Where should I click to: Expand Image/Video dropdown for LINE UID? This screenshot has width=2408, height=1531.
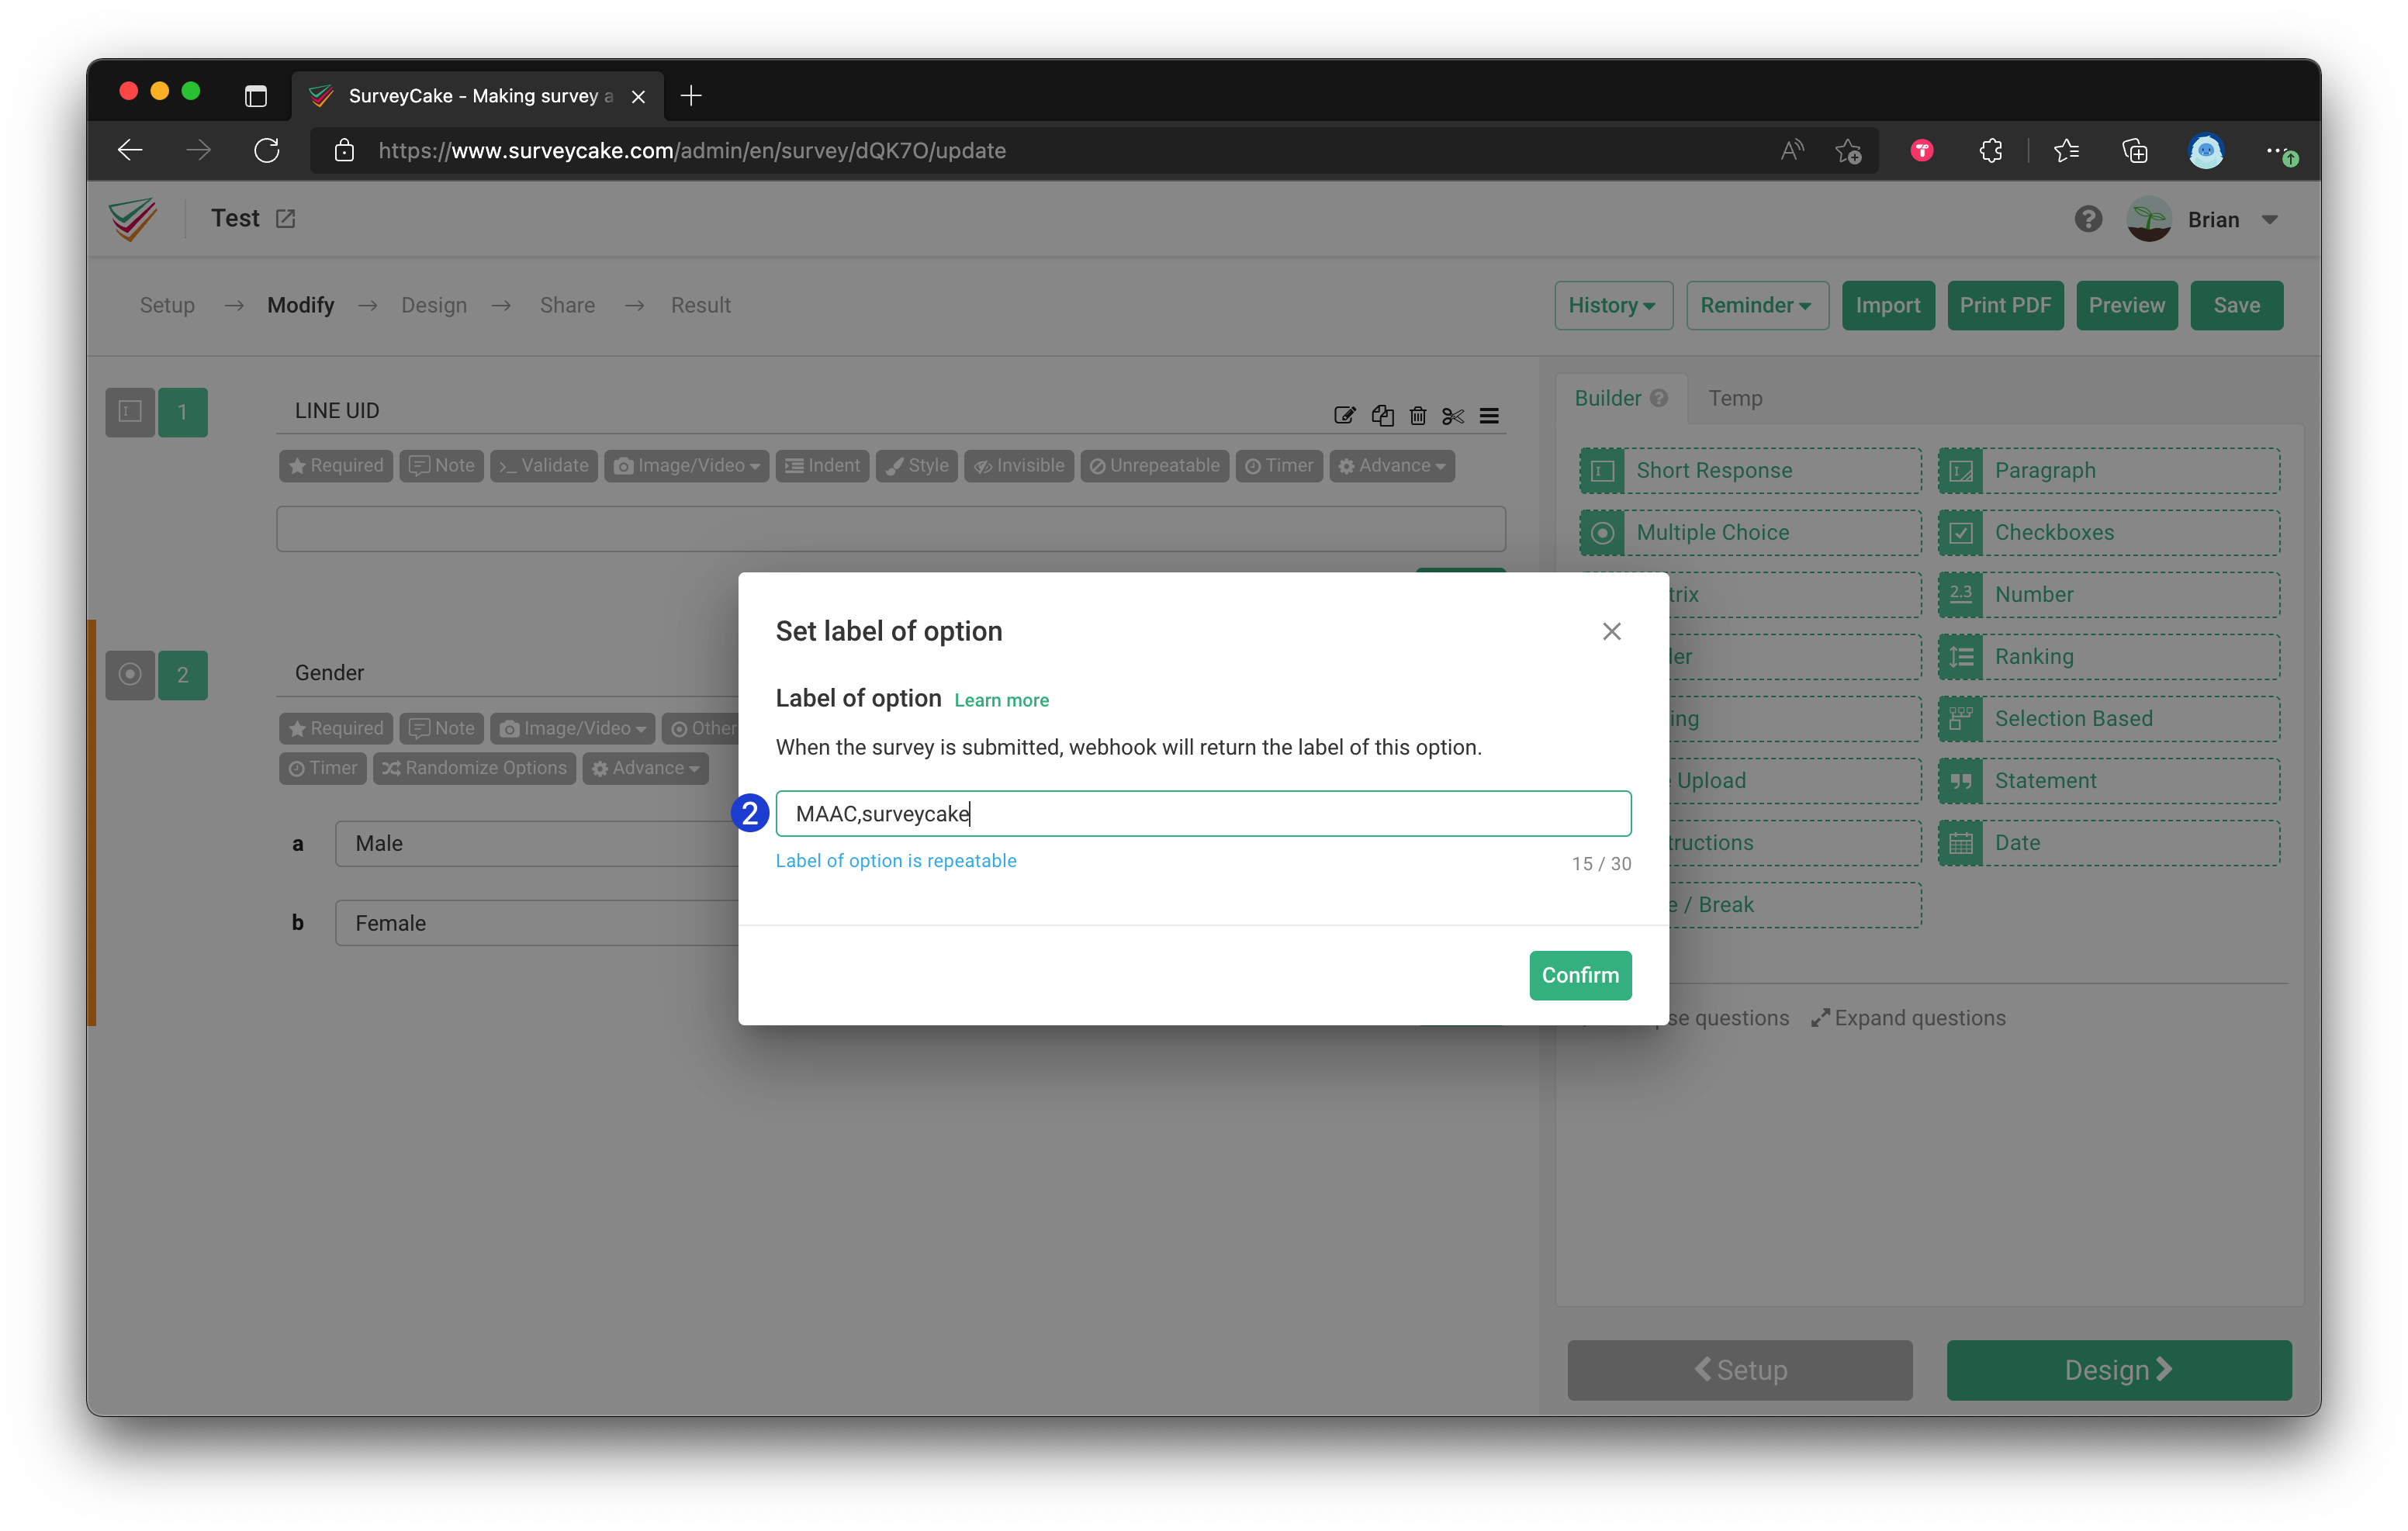point(686,466)
